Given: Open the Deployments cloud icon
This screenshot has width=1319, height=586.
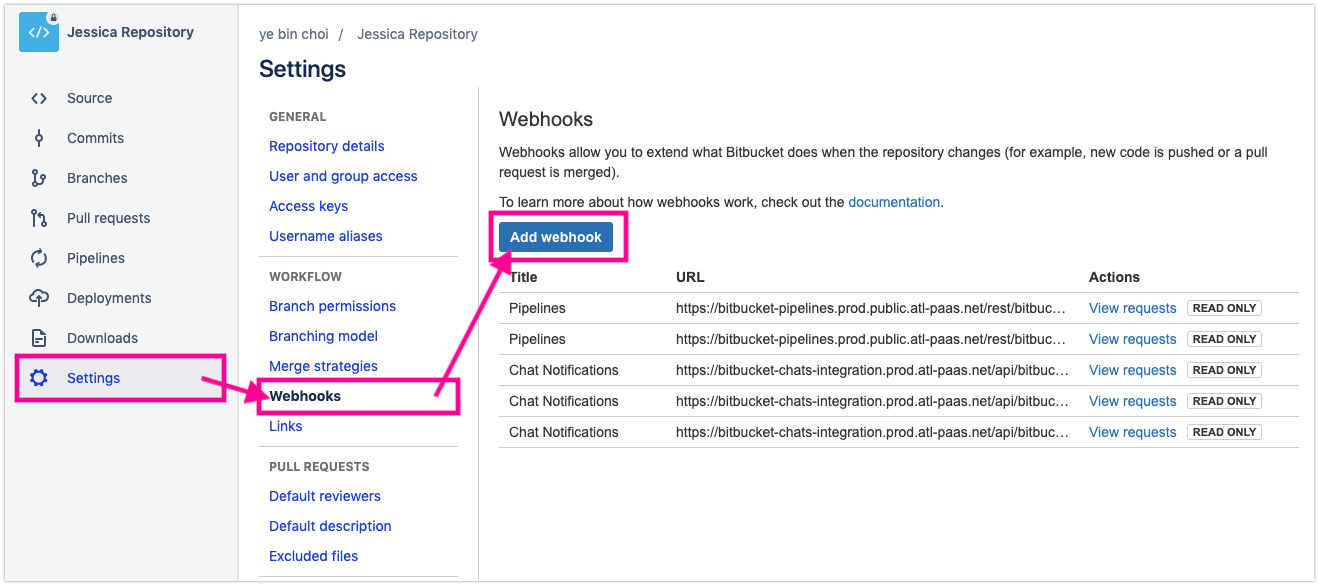Looking at the screenshot, I should pos(39,298).
